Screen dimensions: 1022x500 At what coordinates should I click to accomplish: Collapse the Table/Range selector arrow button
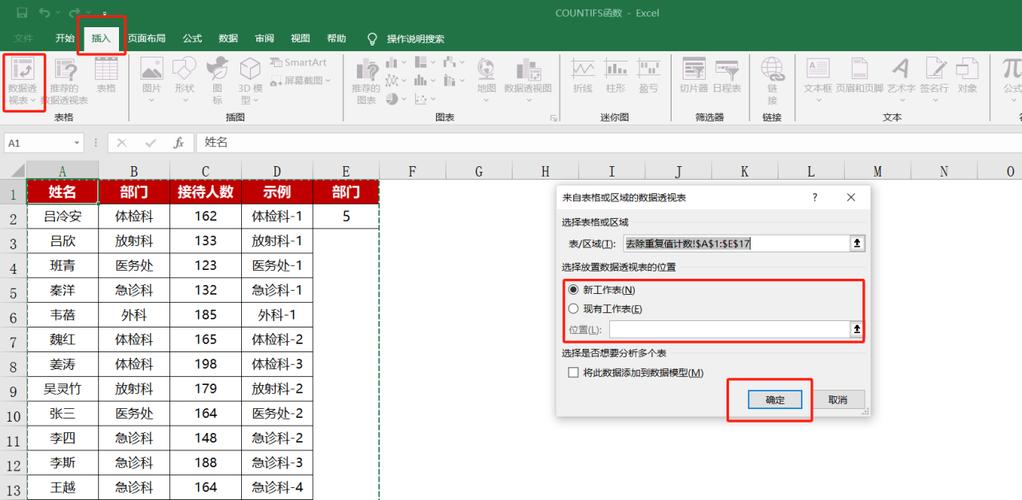tap(858, 243)
